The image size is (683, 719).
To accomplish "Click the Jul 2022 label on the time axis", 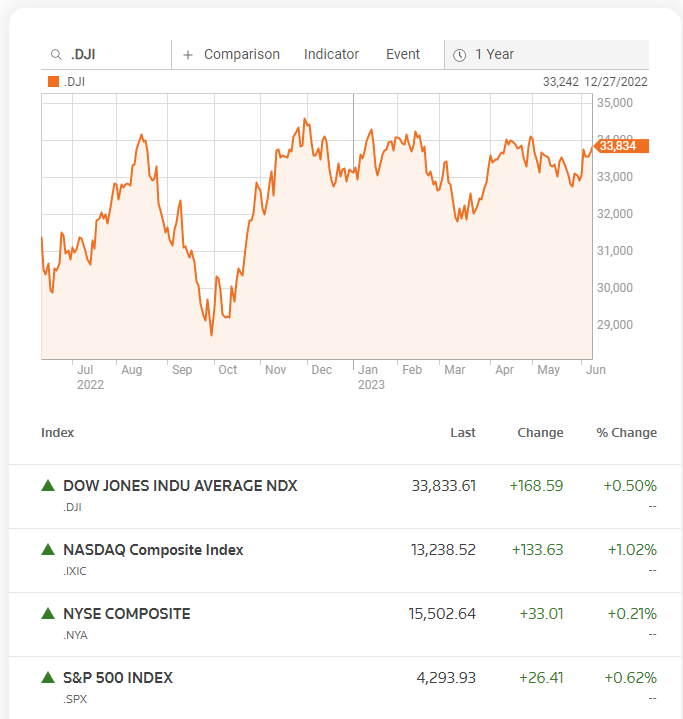I will [90, 377].
